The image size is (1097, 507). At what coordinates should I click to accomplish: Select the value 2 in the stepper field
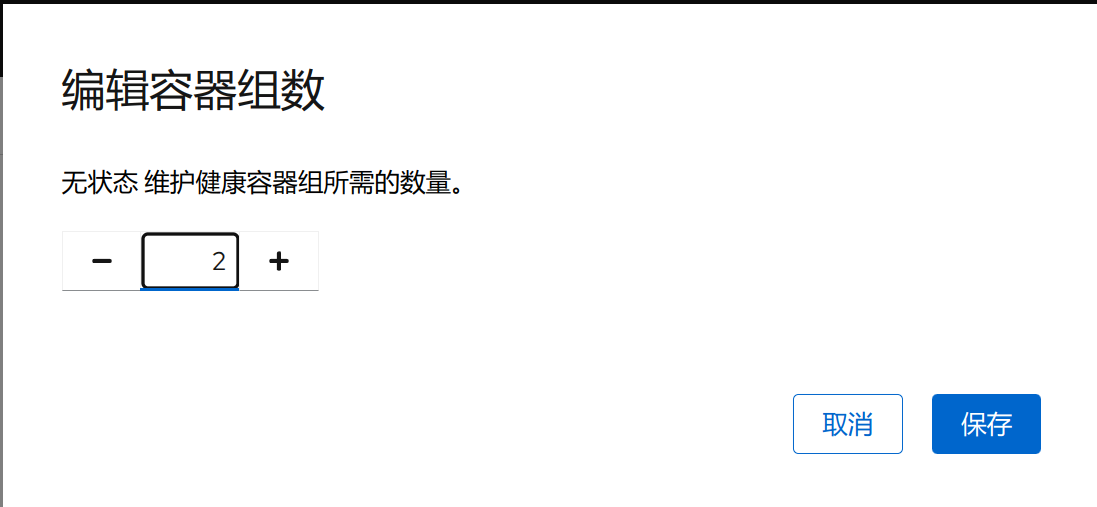pos(219,262)
